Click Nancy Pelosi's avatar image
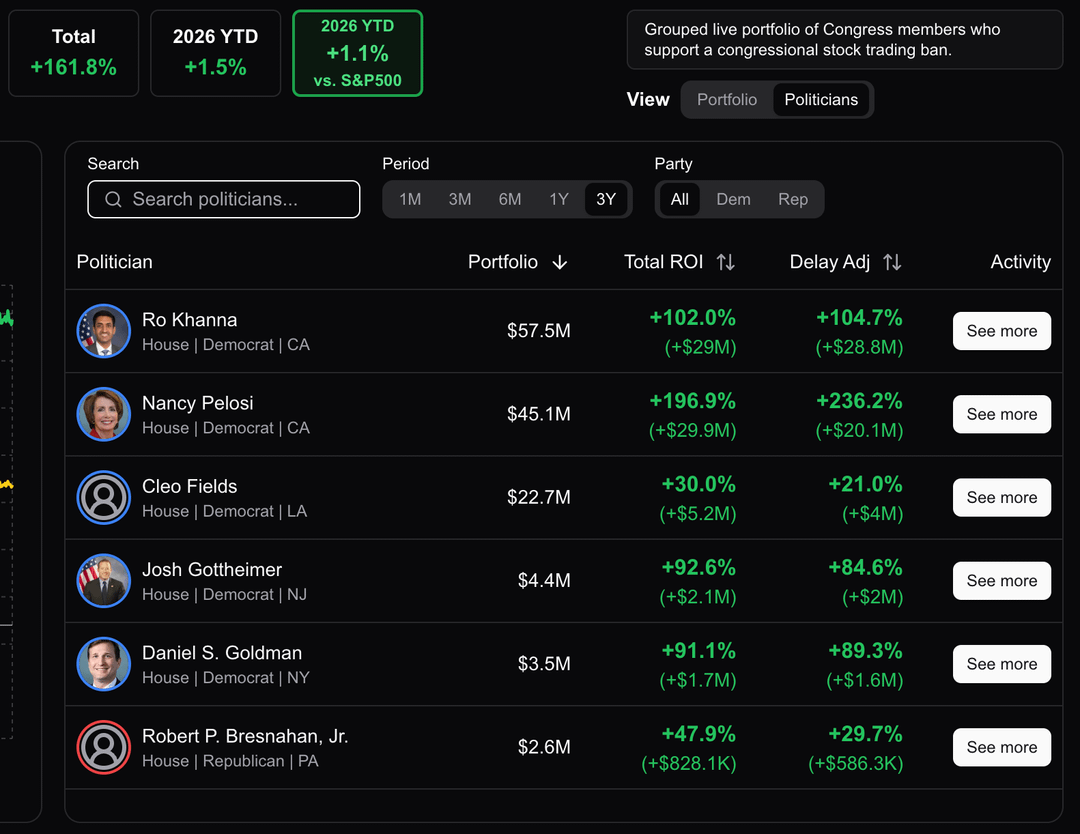 [104, 414]
